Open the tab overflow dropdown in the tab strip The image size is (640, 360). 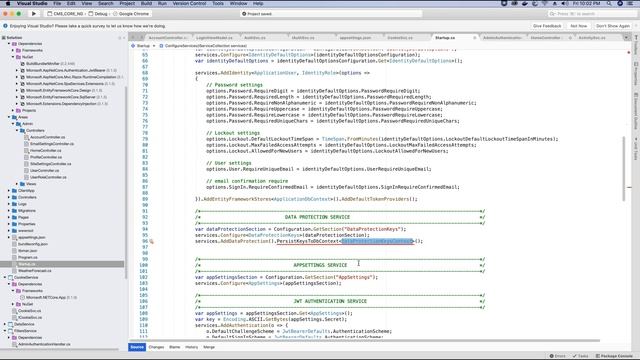click(626, 38)
